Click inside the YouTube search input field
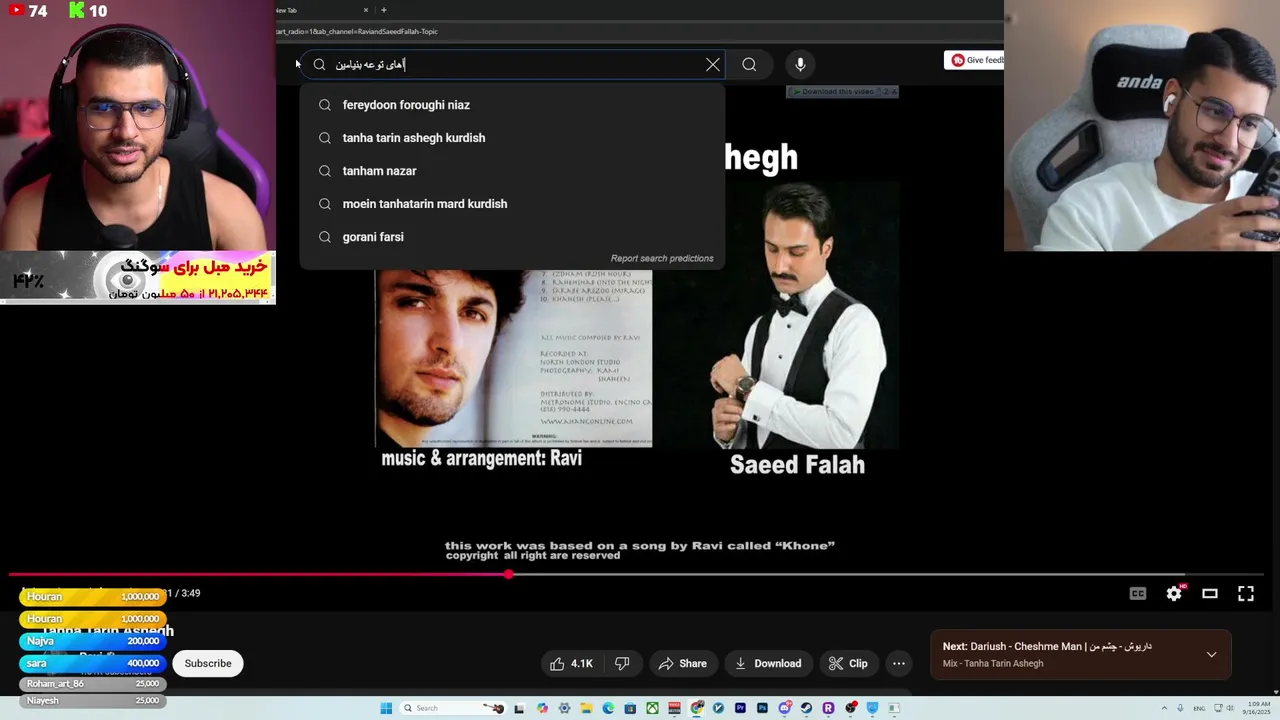 pyautogui.click(x=510, y=64)
